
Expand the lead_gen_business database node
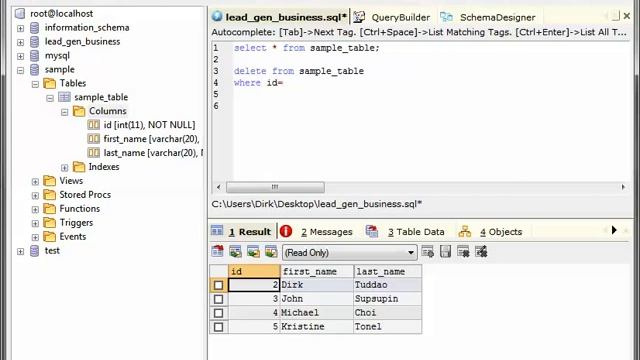point(20,42)
